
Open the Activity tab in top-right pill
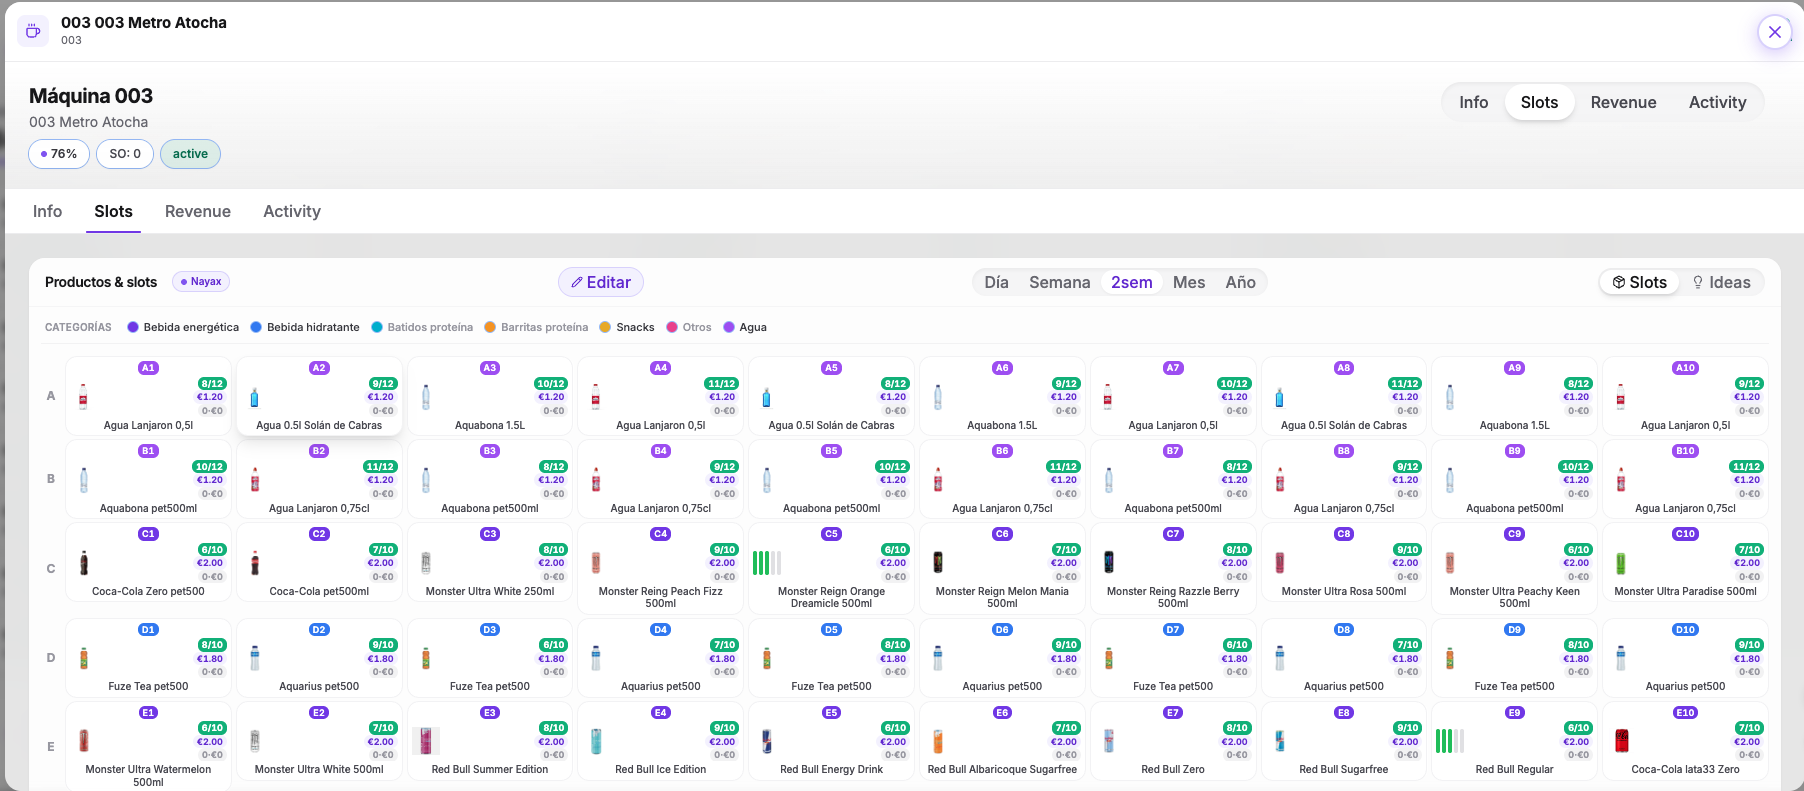tap(1717, 102)
